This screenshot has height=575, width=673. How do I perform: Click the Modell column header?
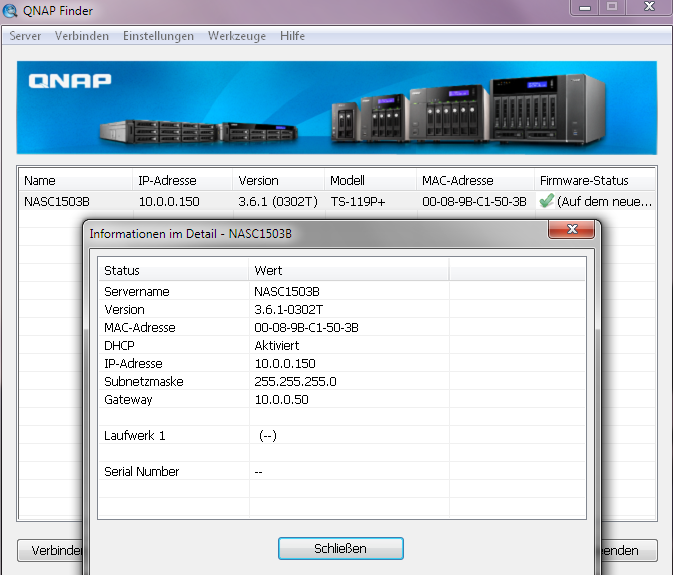370,180
